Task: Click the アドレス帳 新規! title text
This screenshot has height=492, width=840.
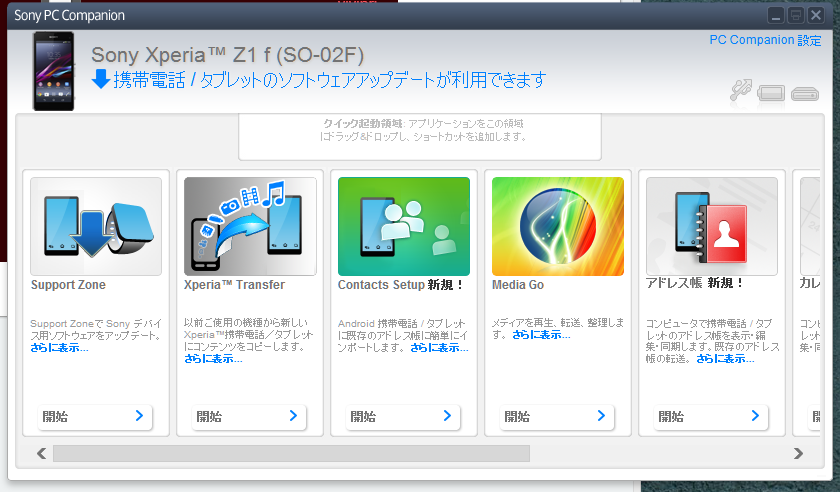Action: click(695, 283)
